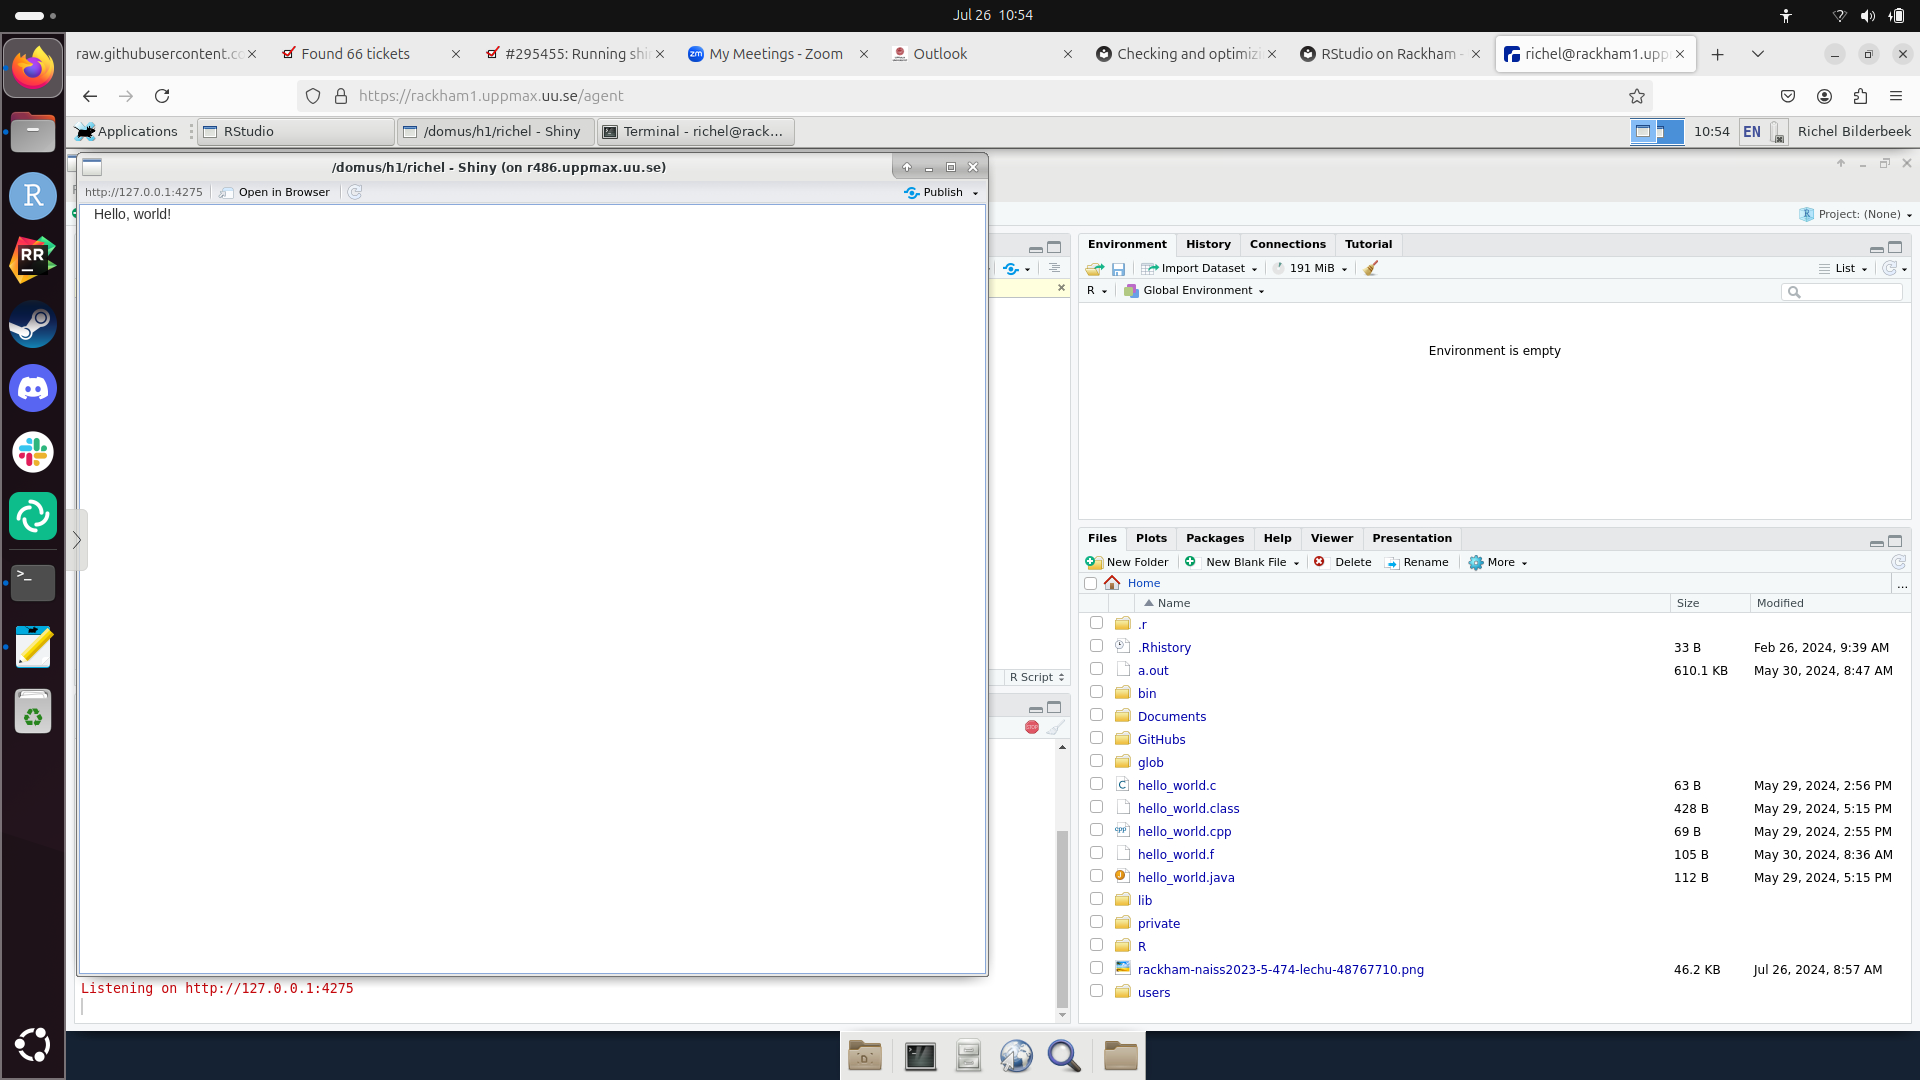
Task: Open the Global Environment dropdown
Action: [1195, 290]
